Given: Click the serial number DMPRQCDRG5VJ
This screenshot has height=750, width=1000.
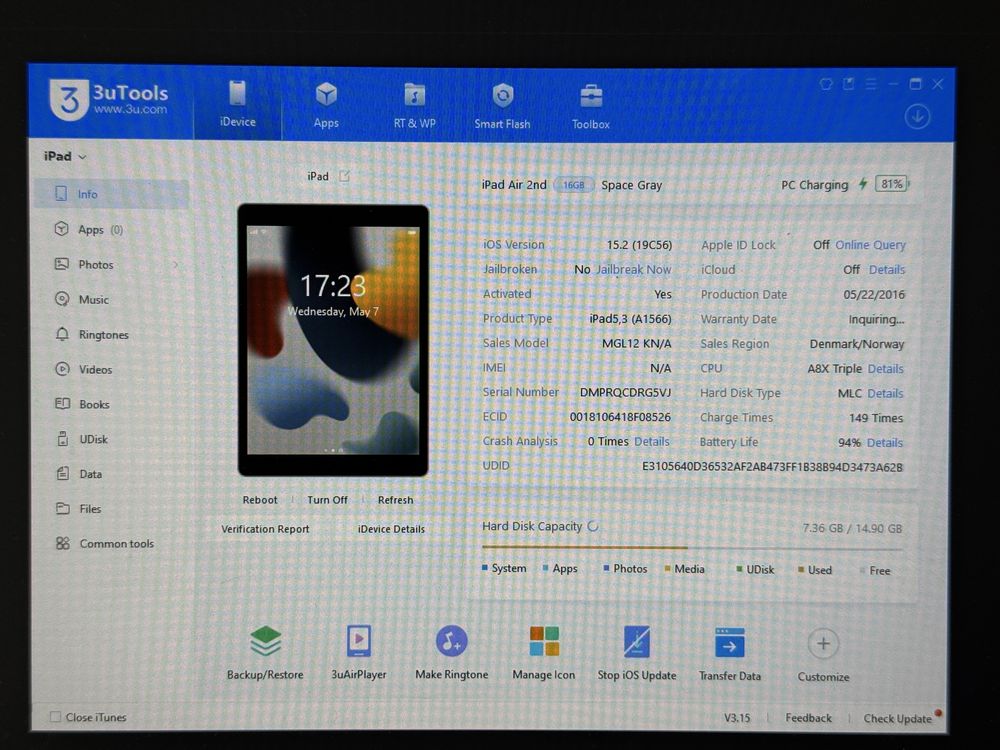Looking at the screenshot, I should point(625,392).
